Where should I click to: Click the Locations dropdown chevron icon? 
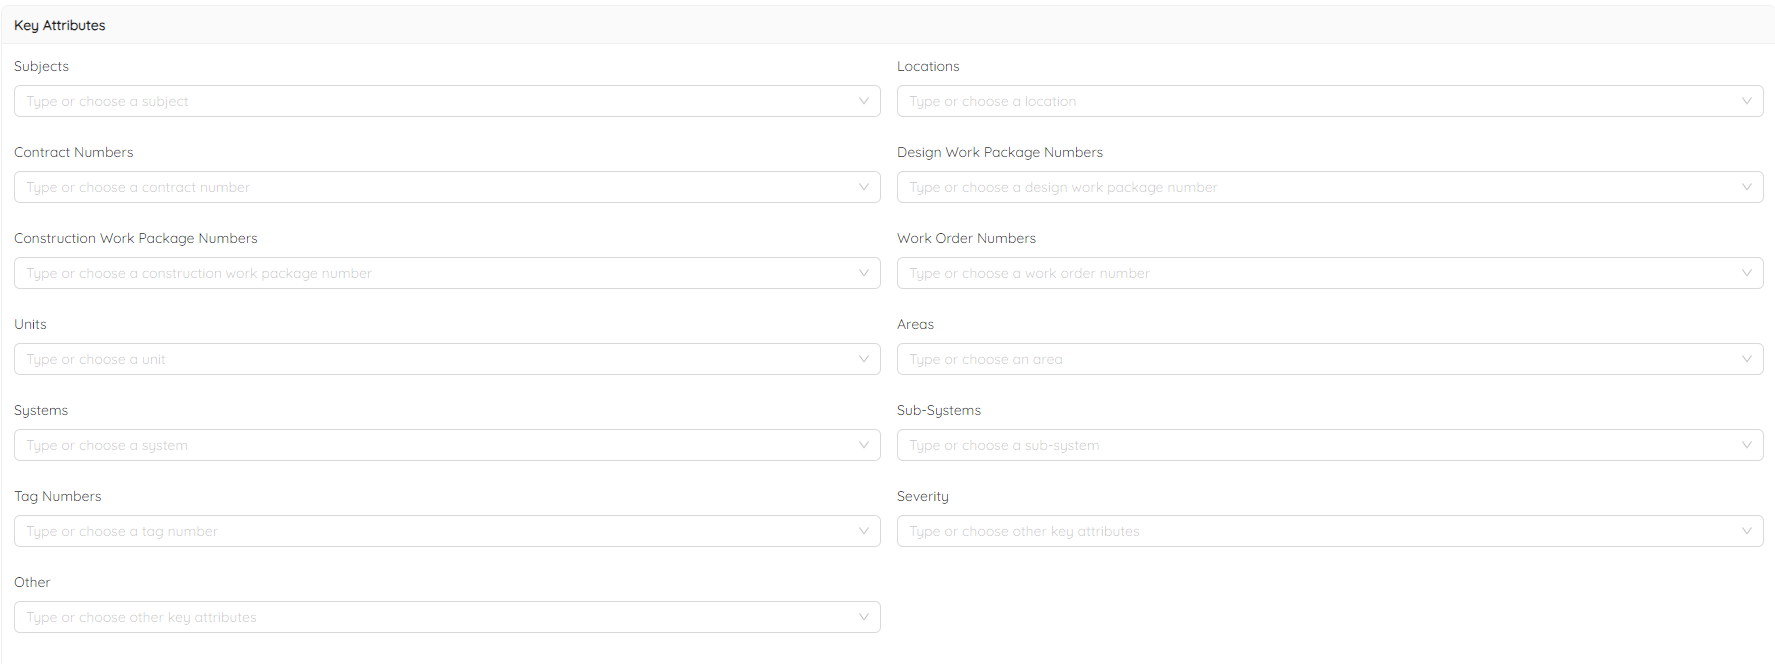click(x=1747, y=101)
